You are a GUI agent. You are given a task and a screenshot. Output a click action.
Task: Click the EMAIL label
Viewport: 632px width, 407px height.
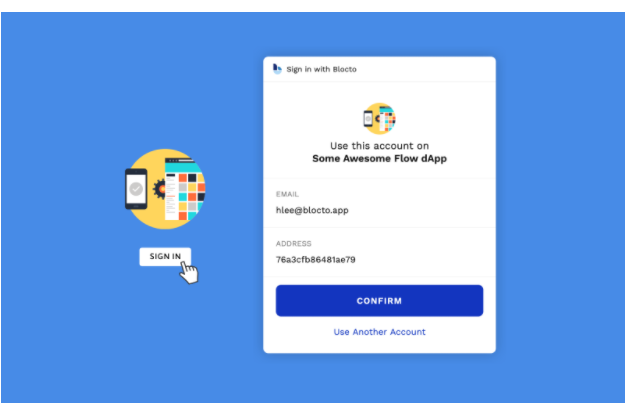pyautogui.click(x=287, y=194)
